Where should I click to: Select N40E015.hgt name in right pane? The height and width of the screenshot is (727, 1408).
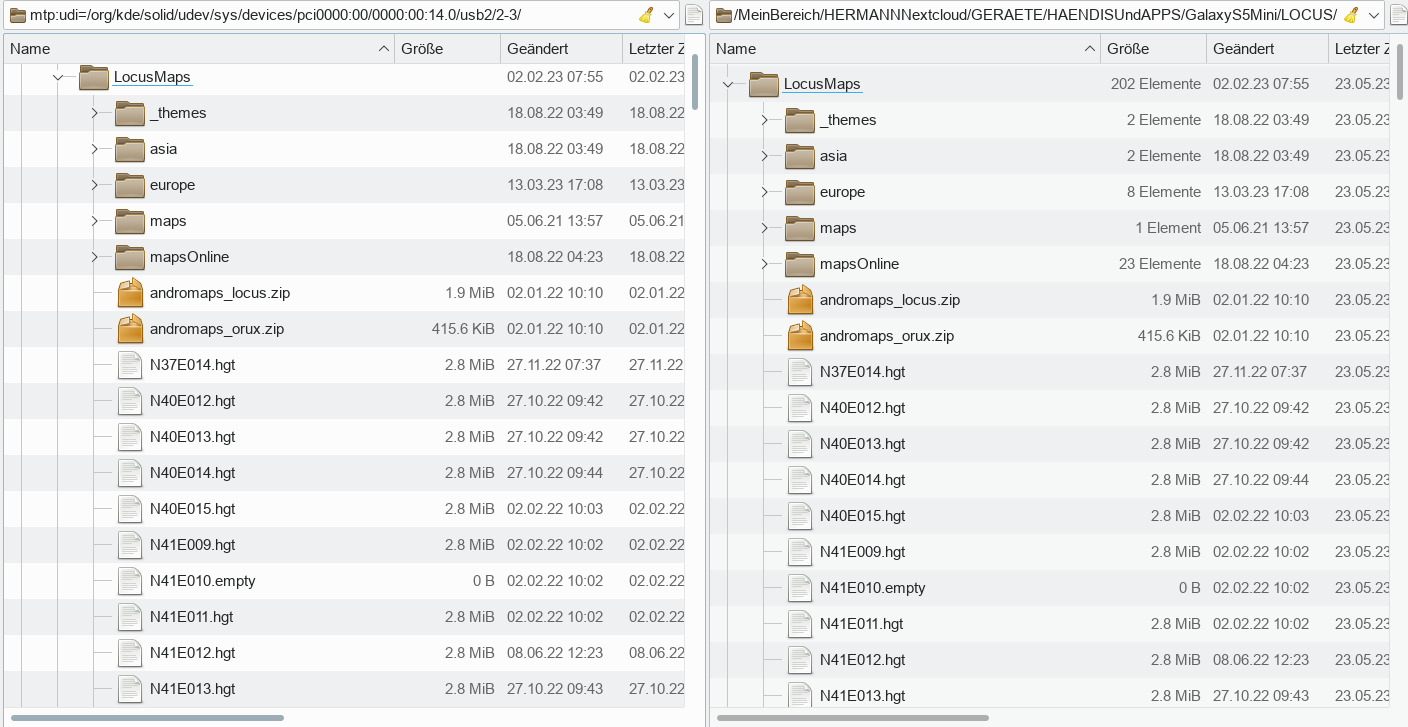coord(863,516)
